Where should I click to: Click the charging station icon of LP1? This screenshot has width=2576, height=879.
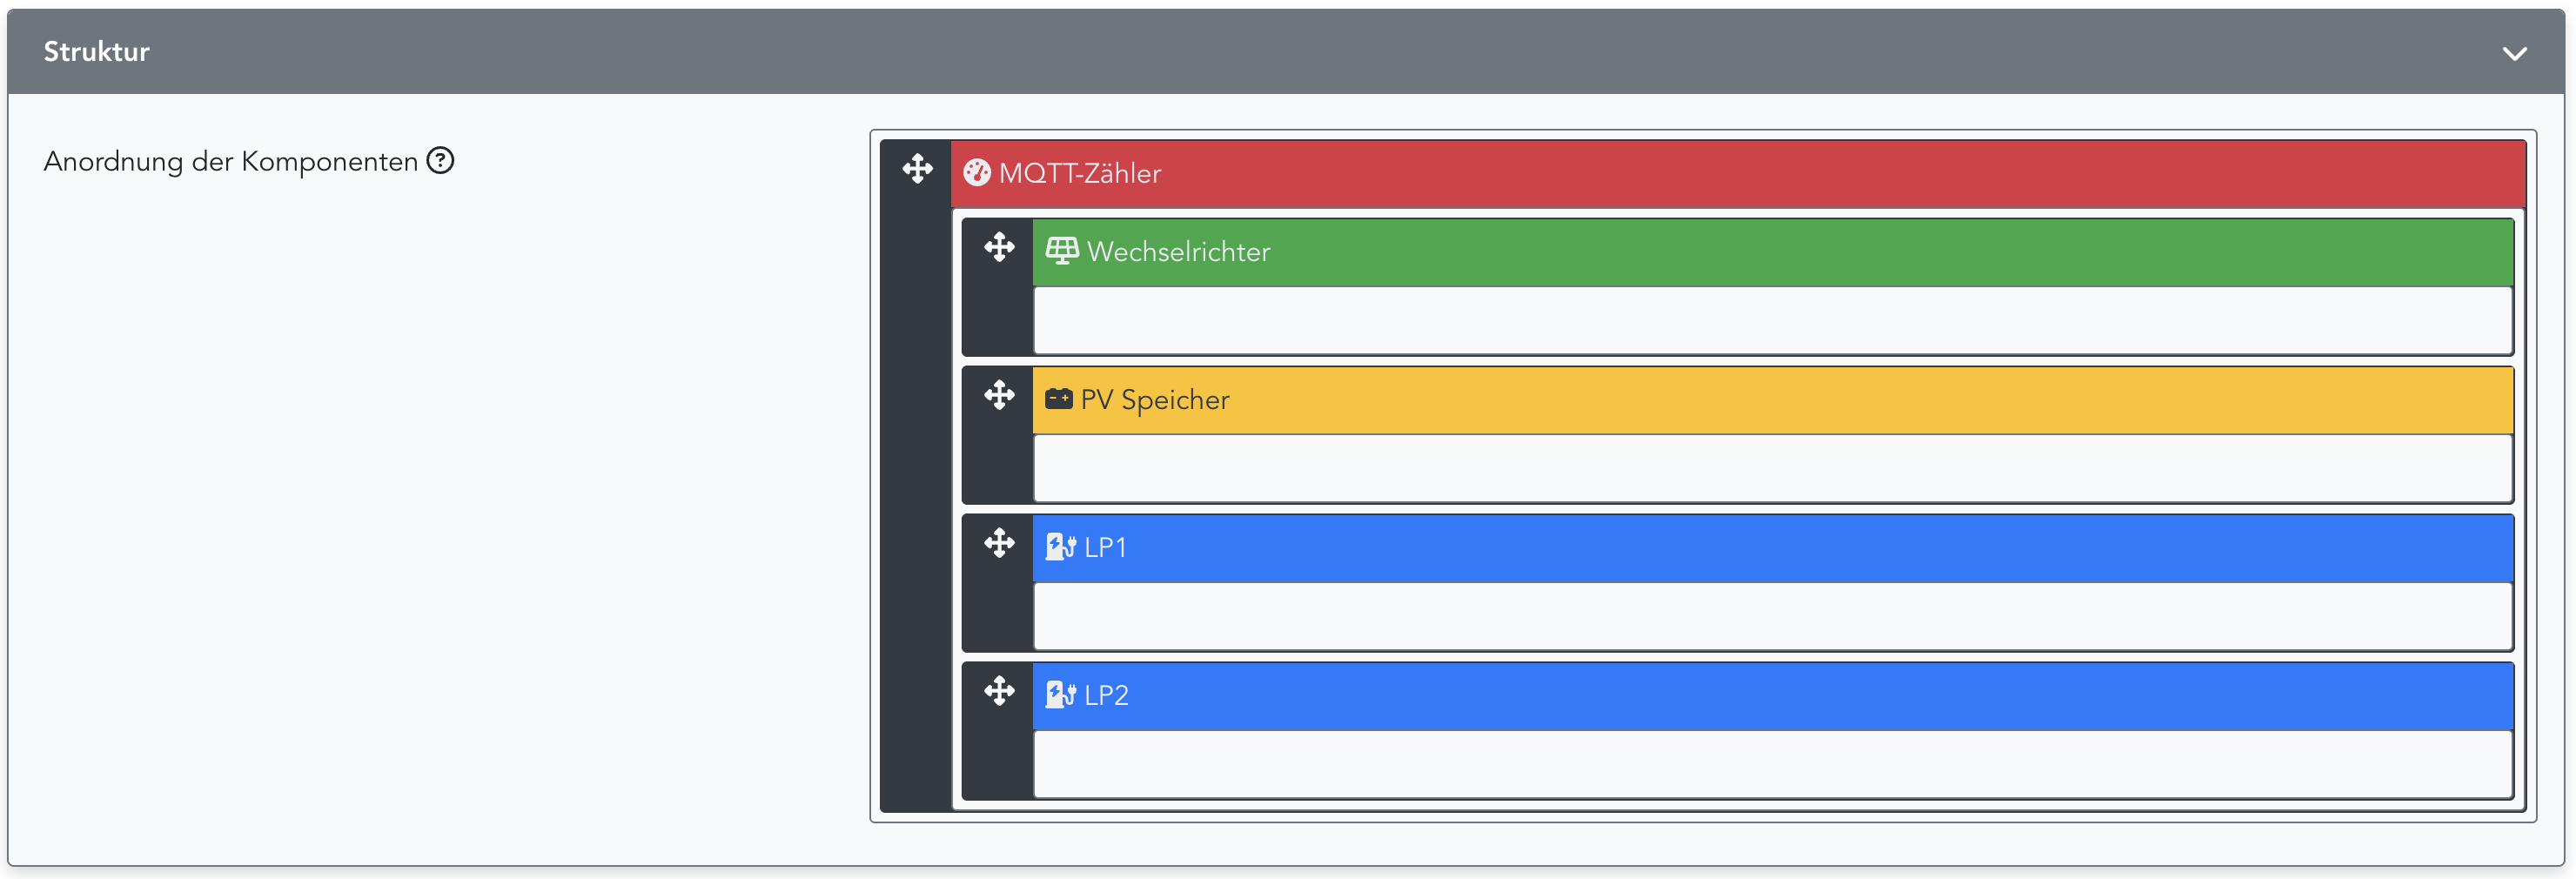pyautogui.click(x=1061, y=547)
